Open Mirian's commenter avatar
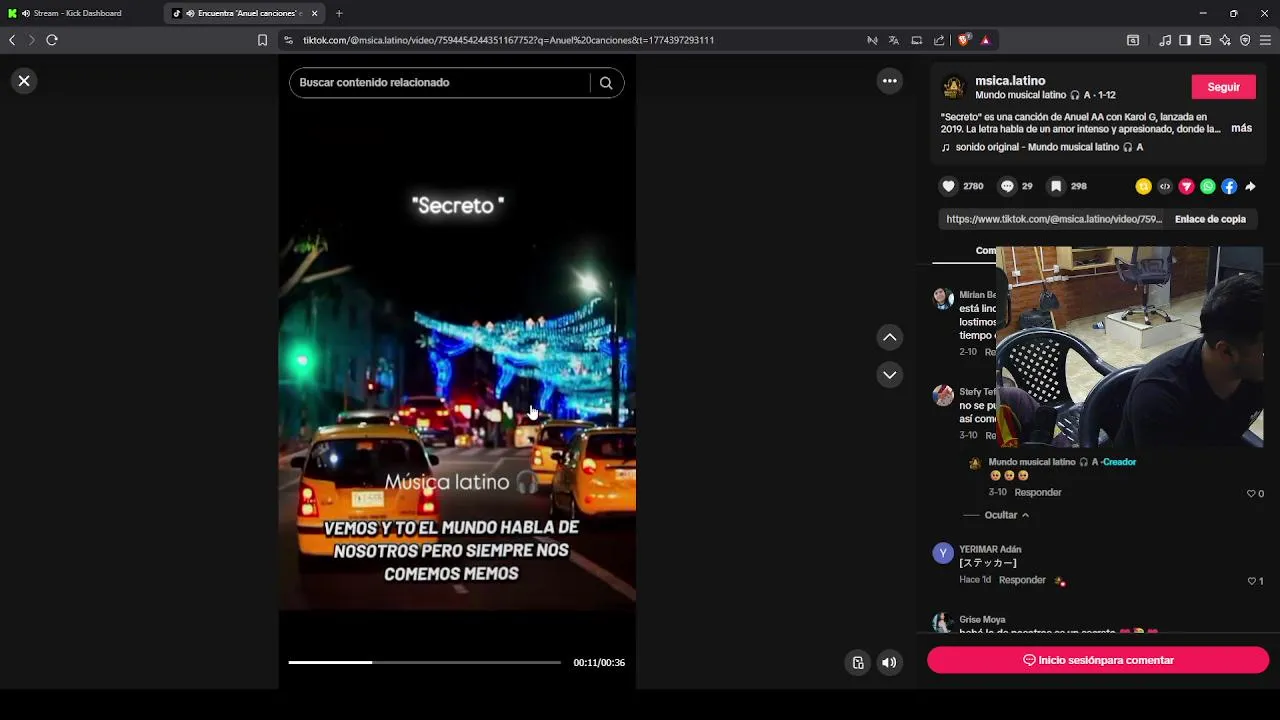The width and height of the screenshot is (1280, 720). pos(943,298)
